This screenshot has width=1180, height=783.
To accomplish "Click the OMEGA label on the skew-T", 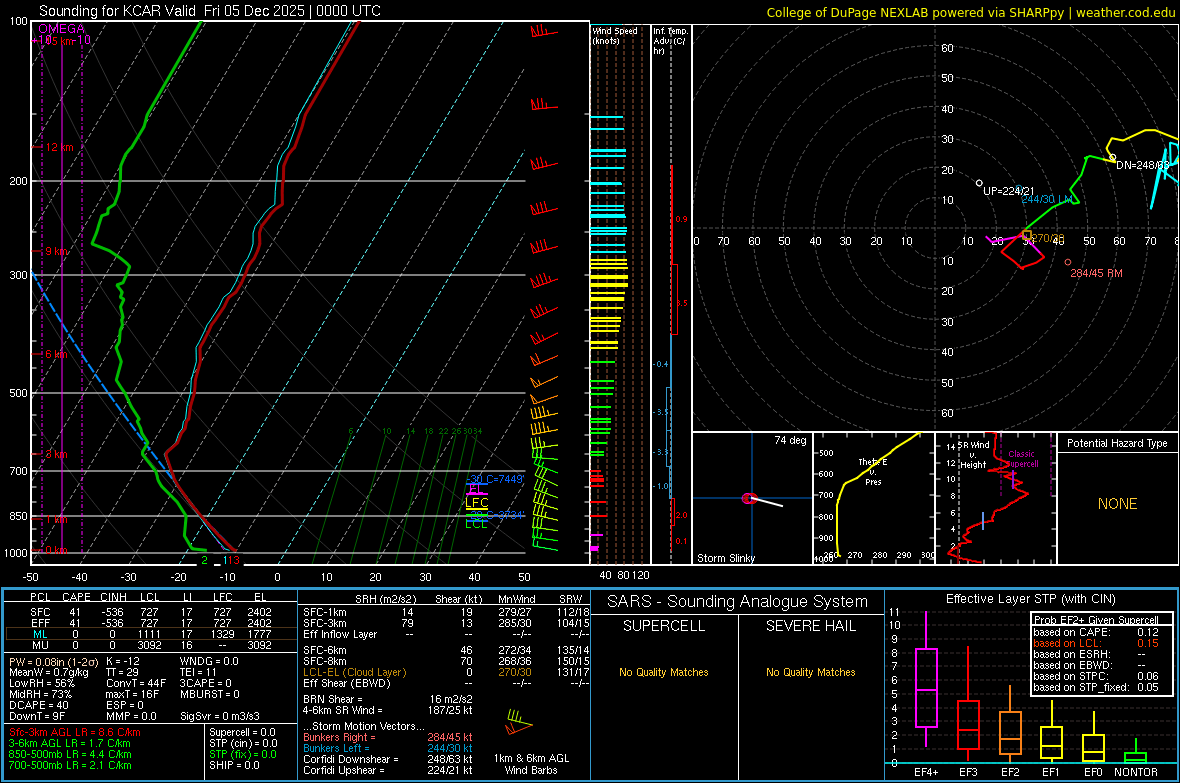I will [62, 29].
